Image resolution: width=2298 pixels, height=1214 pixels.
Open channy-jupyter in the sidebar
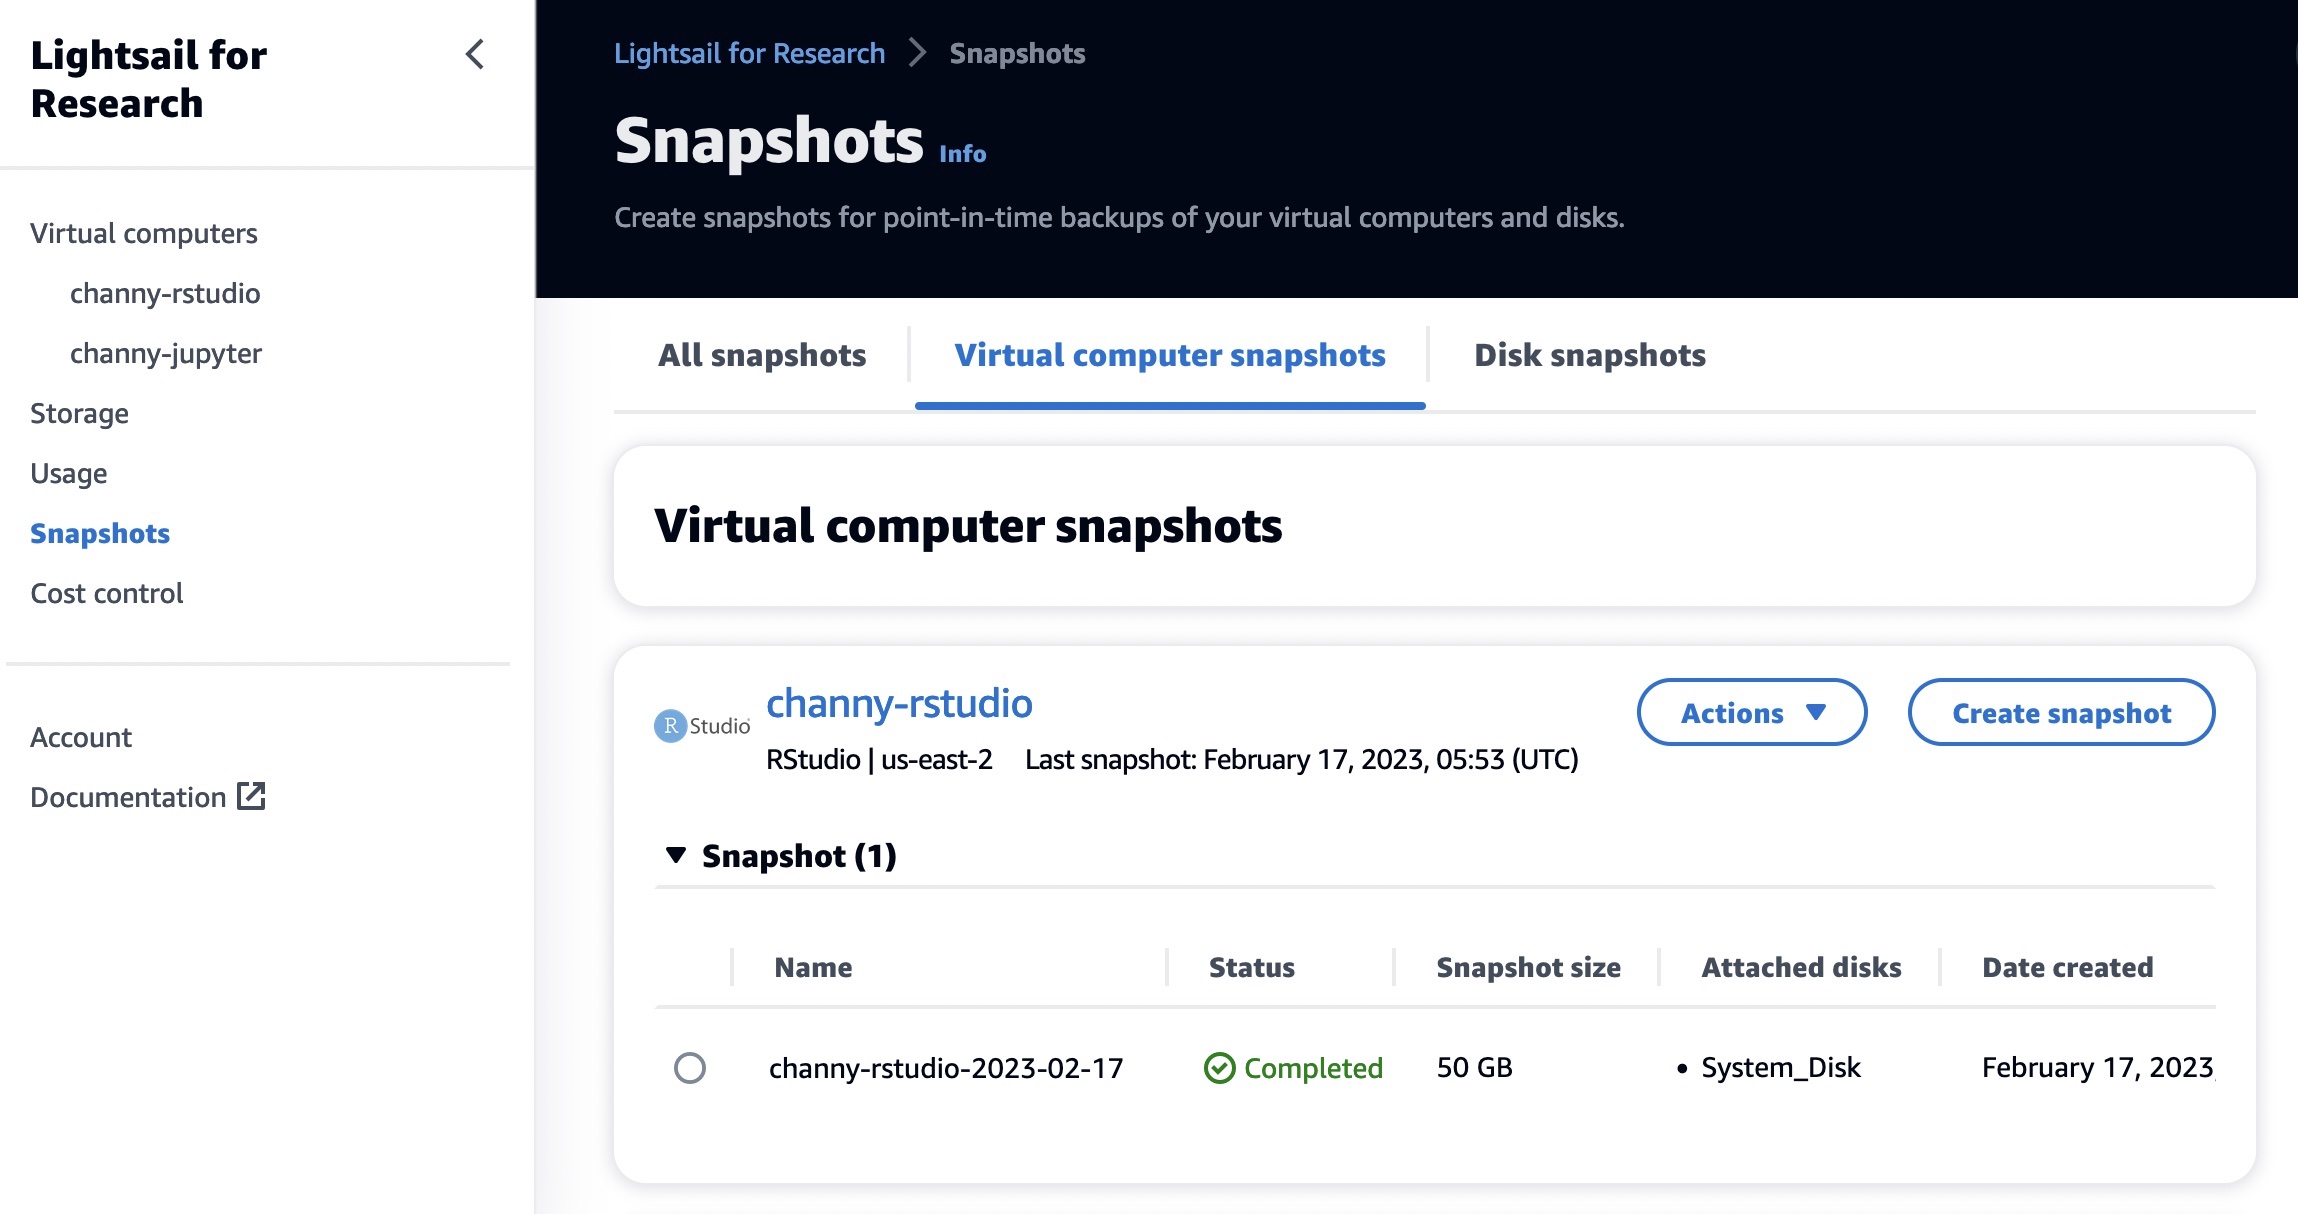[166, 353]
